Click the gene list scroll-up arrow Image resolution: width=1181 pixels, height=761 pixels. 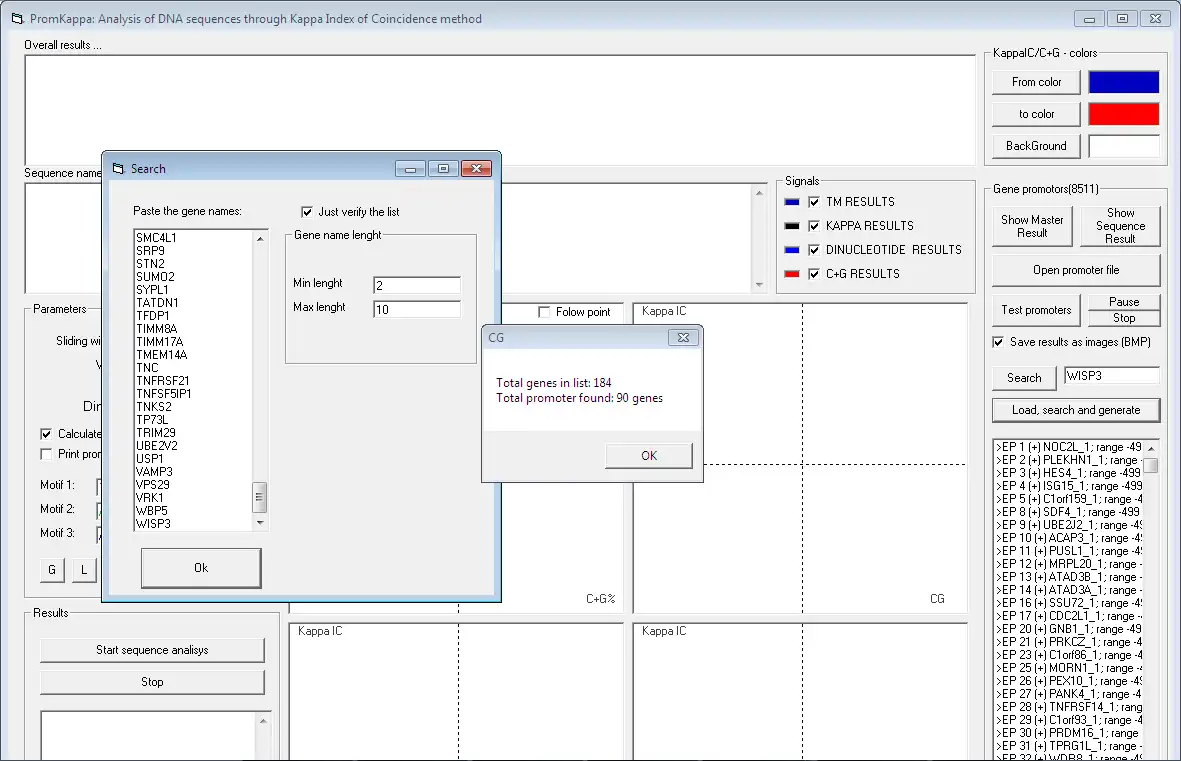260,238
